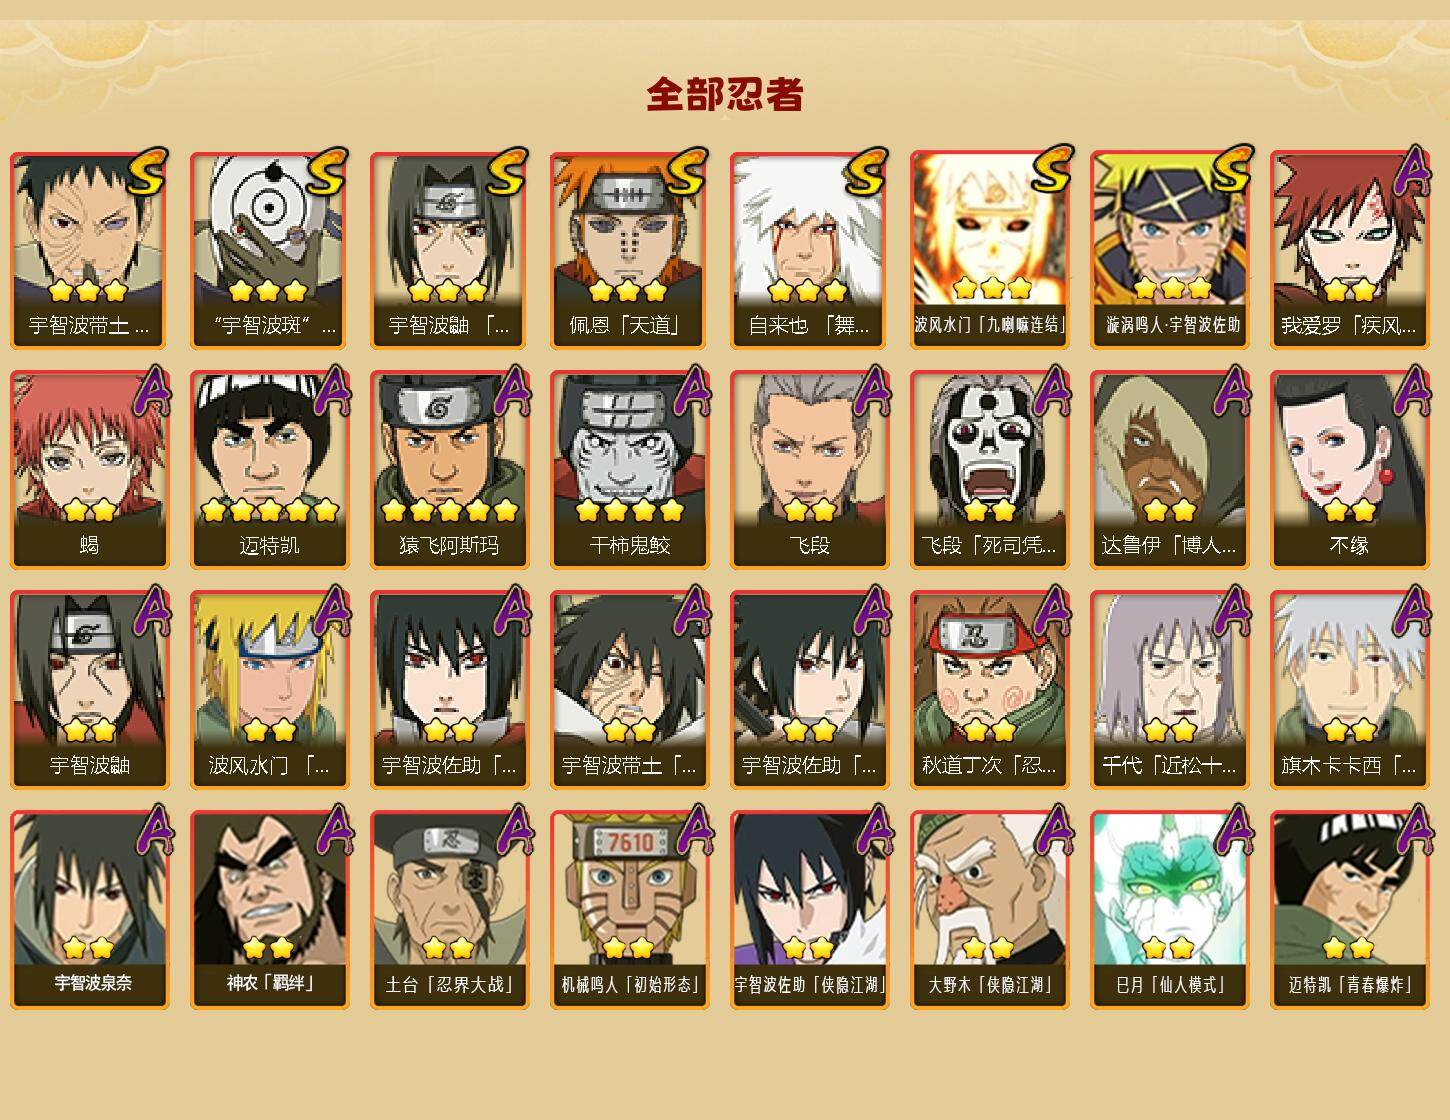Image resolution: width=1450 pixels, height=1120 pixels.
Task: Click the 全部忍者 heading
Action: tap(725, 95)
